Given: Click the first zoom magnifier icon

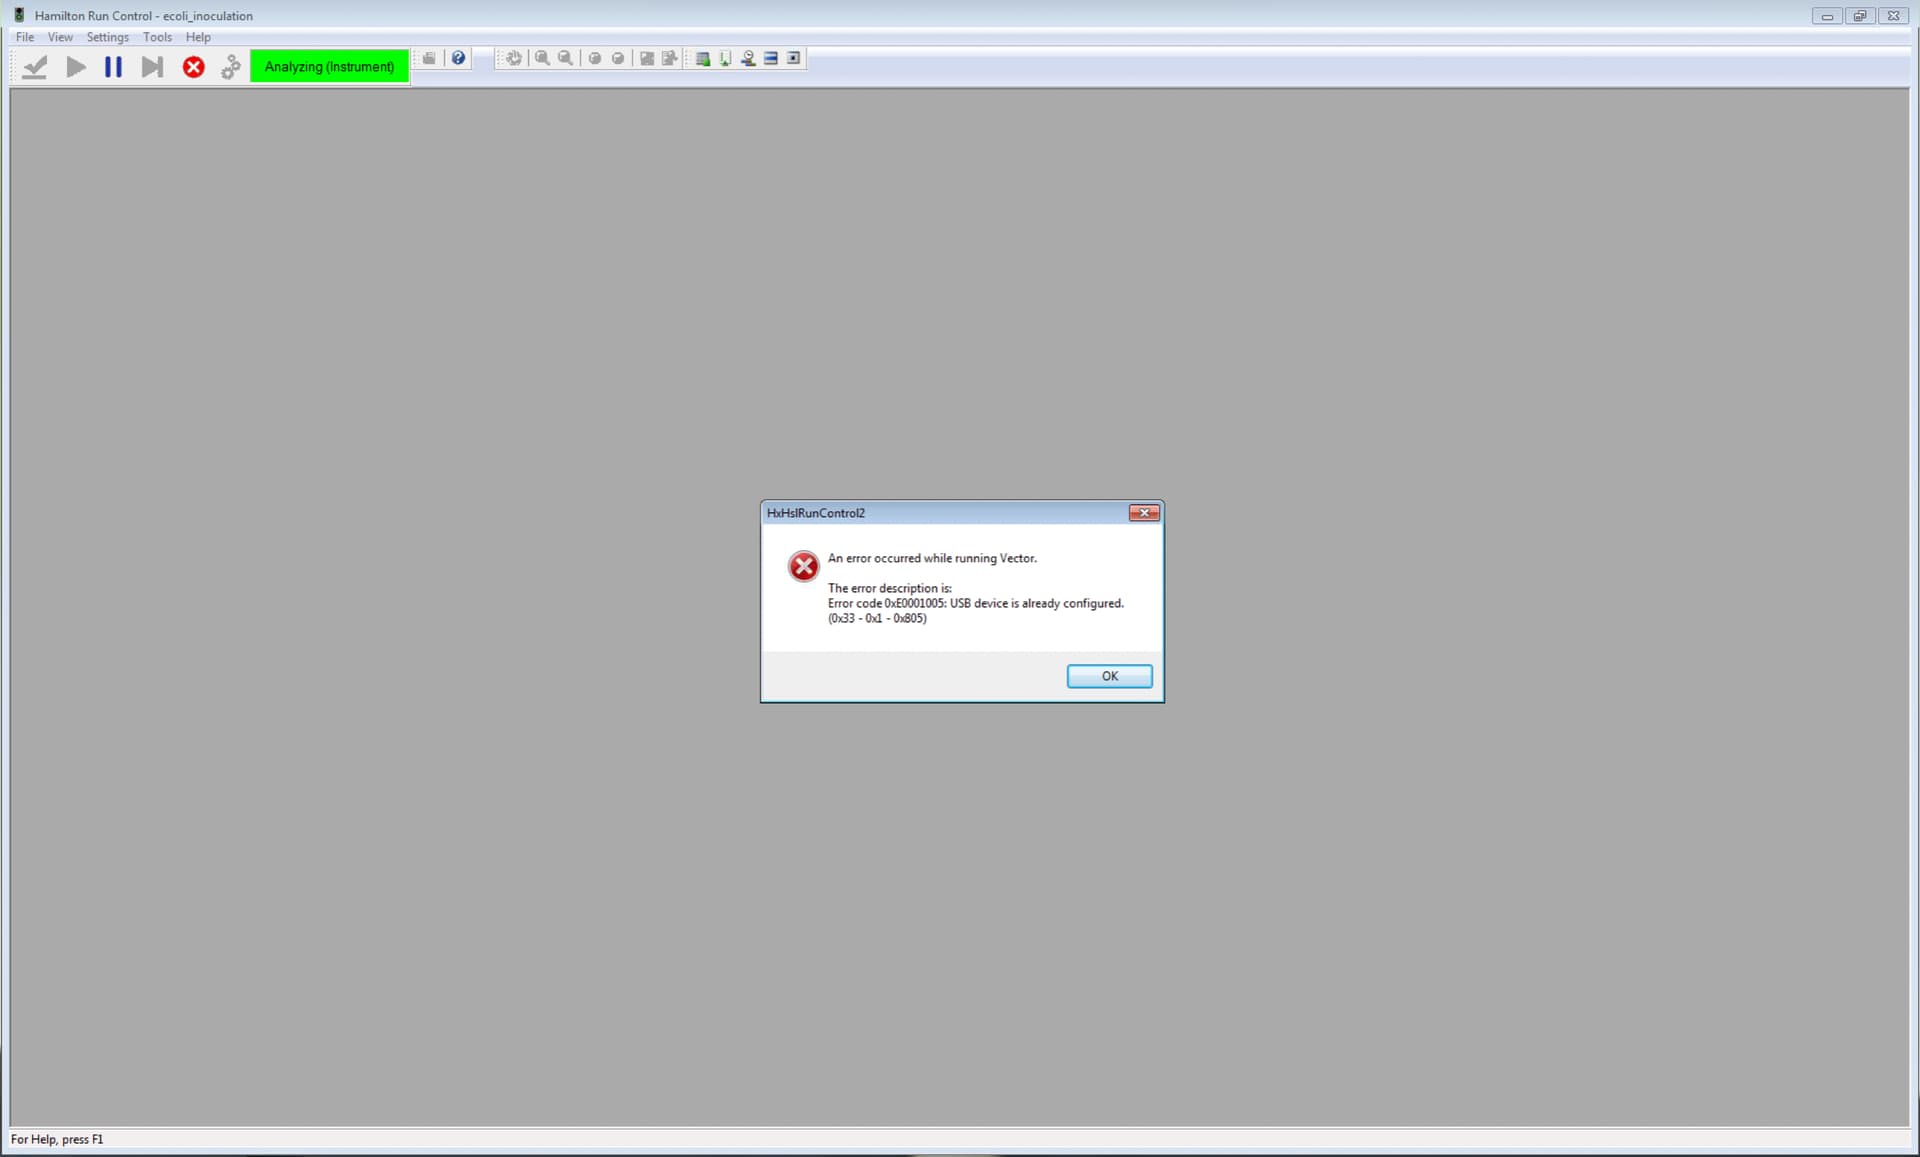Looking at the screenshot, I should point(542,58).
